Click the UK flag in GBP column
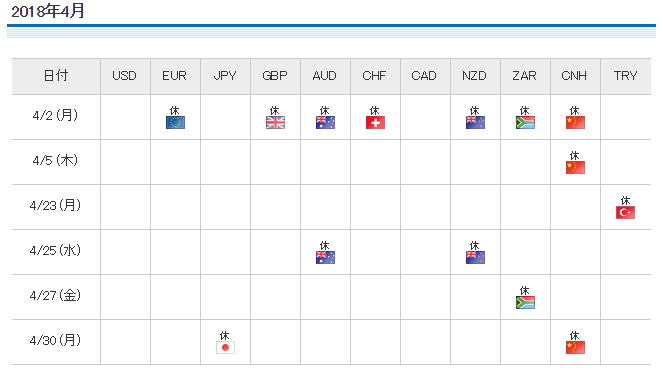The width and height of the screenshot is (663, 372). [x=275, y=123]
